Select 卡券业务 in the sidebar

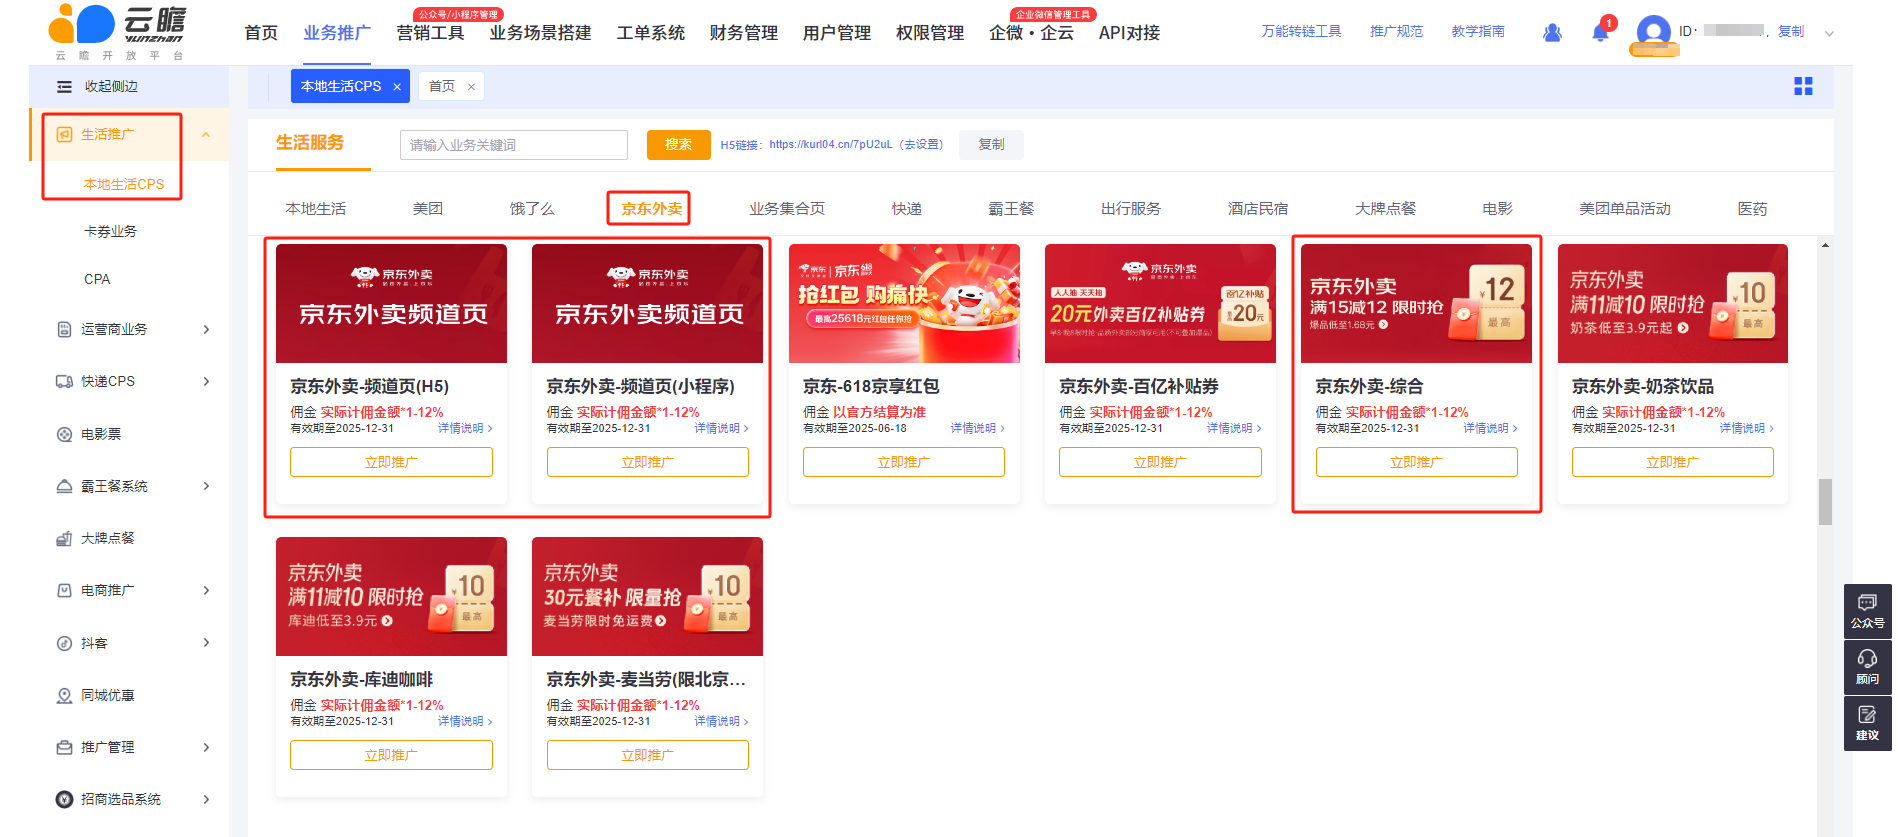point(110,231)
